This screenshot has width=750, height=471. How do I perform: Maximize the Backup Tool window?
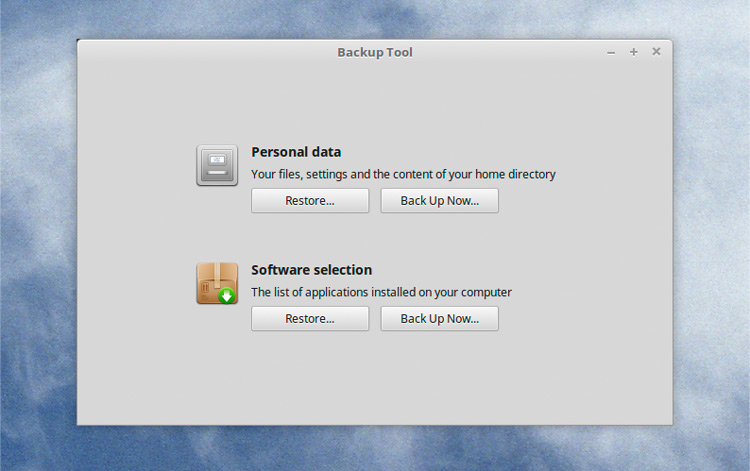(x=634, y=52)
